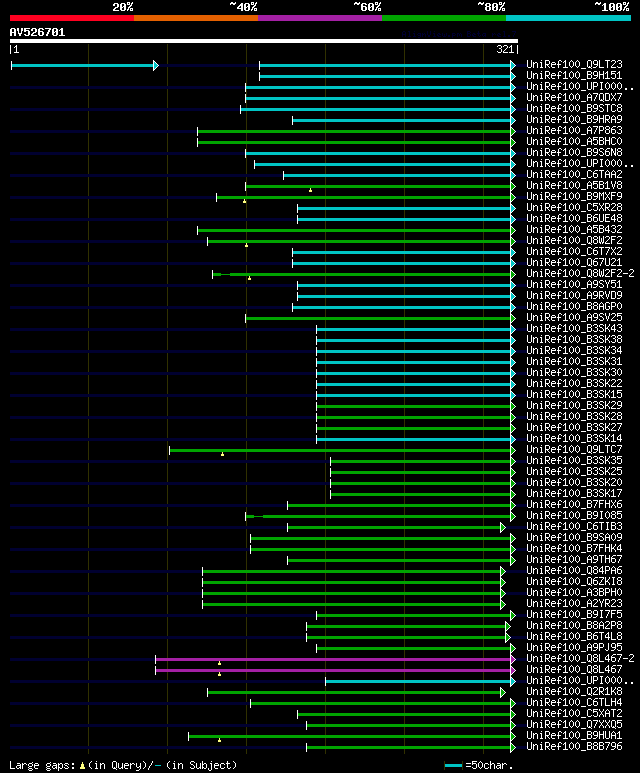Click the purple ~60% identity legend bar
640x773 pixels.
tap(320, 18)
